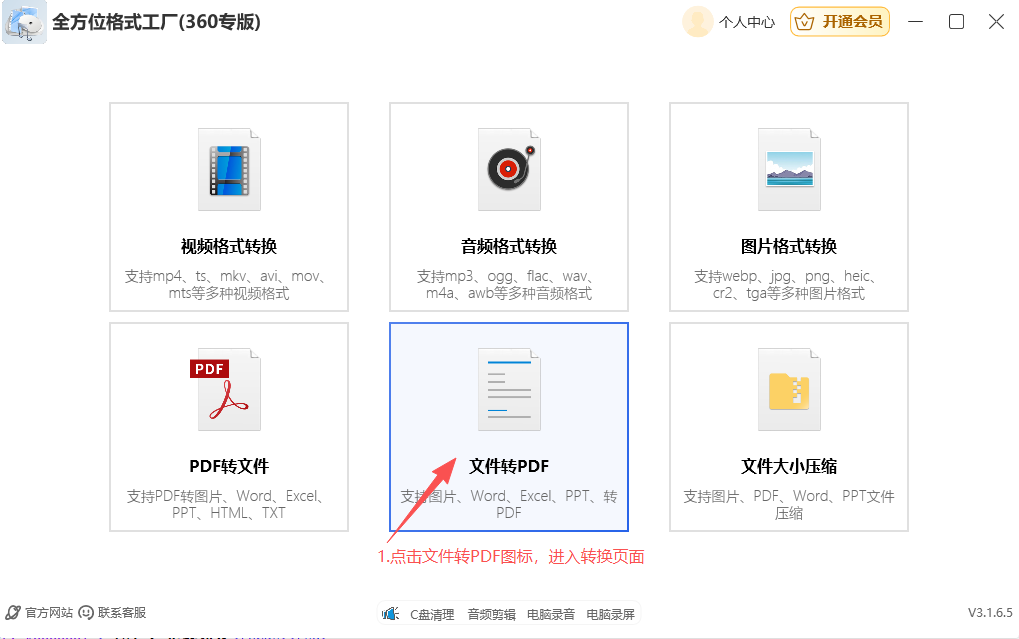The width and height of the screenshot is (1019, 639).
Task: Open the hamburger menu in title bar
Action: 915,22
